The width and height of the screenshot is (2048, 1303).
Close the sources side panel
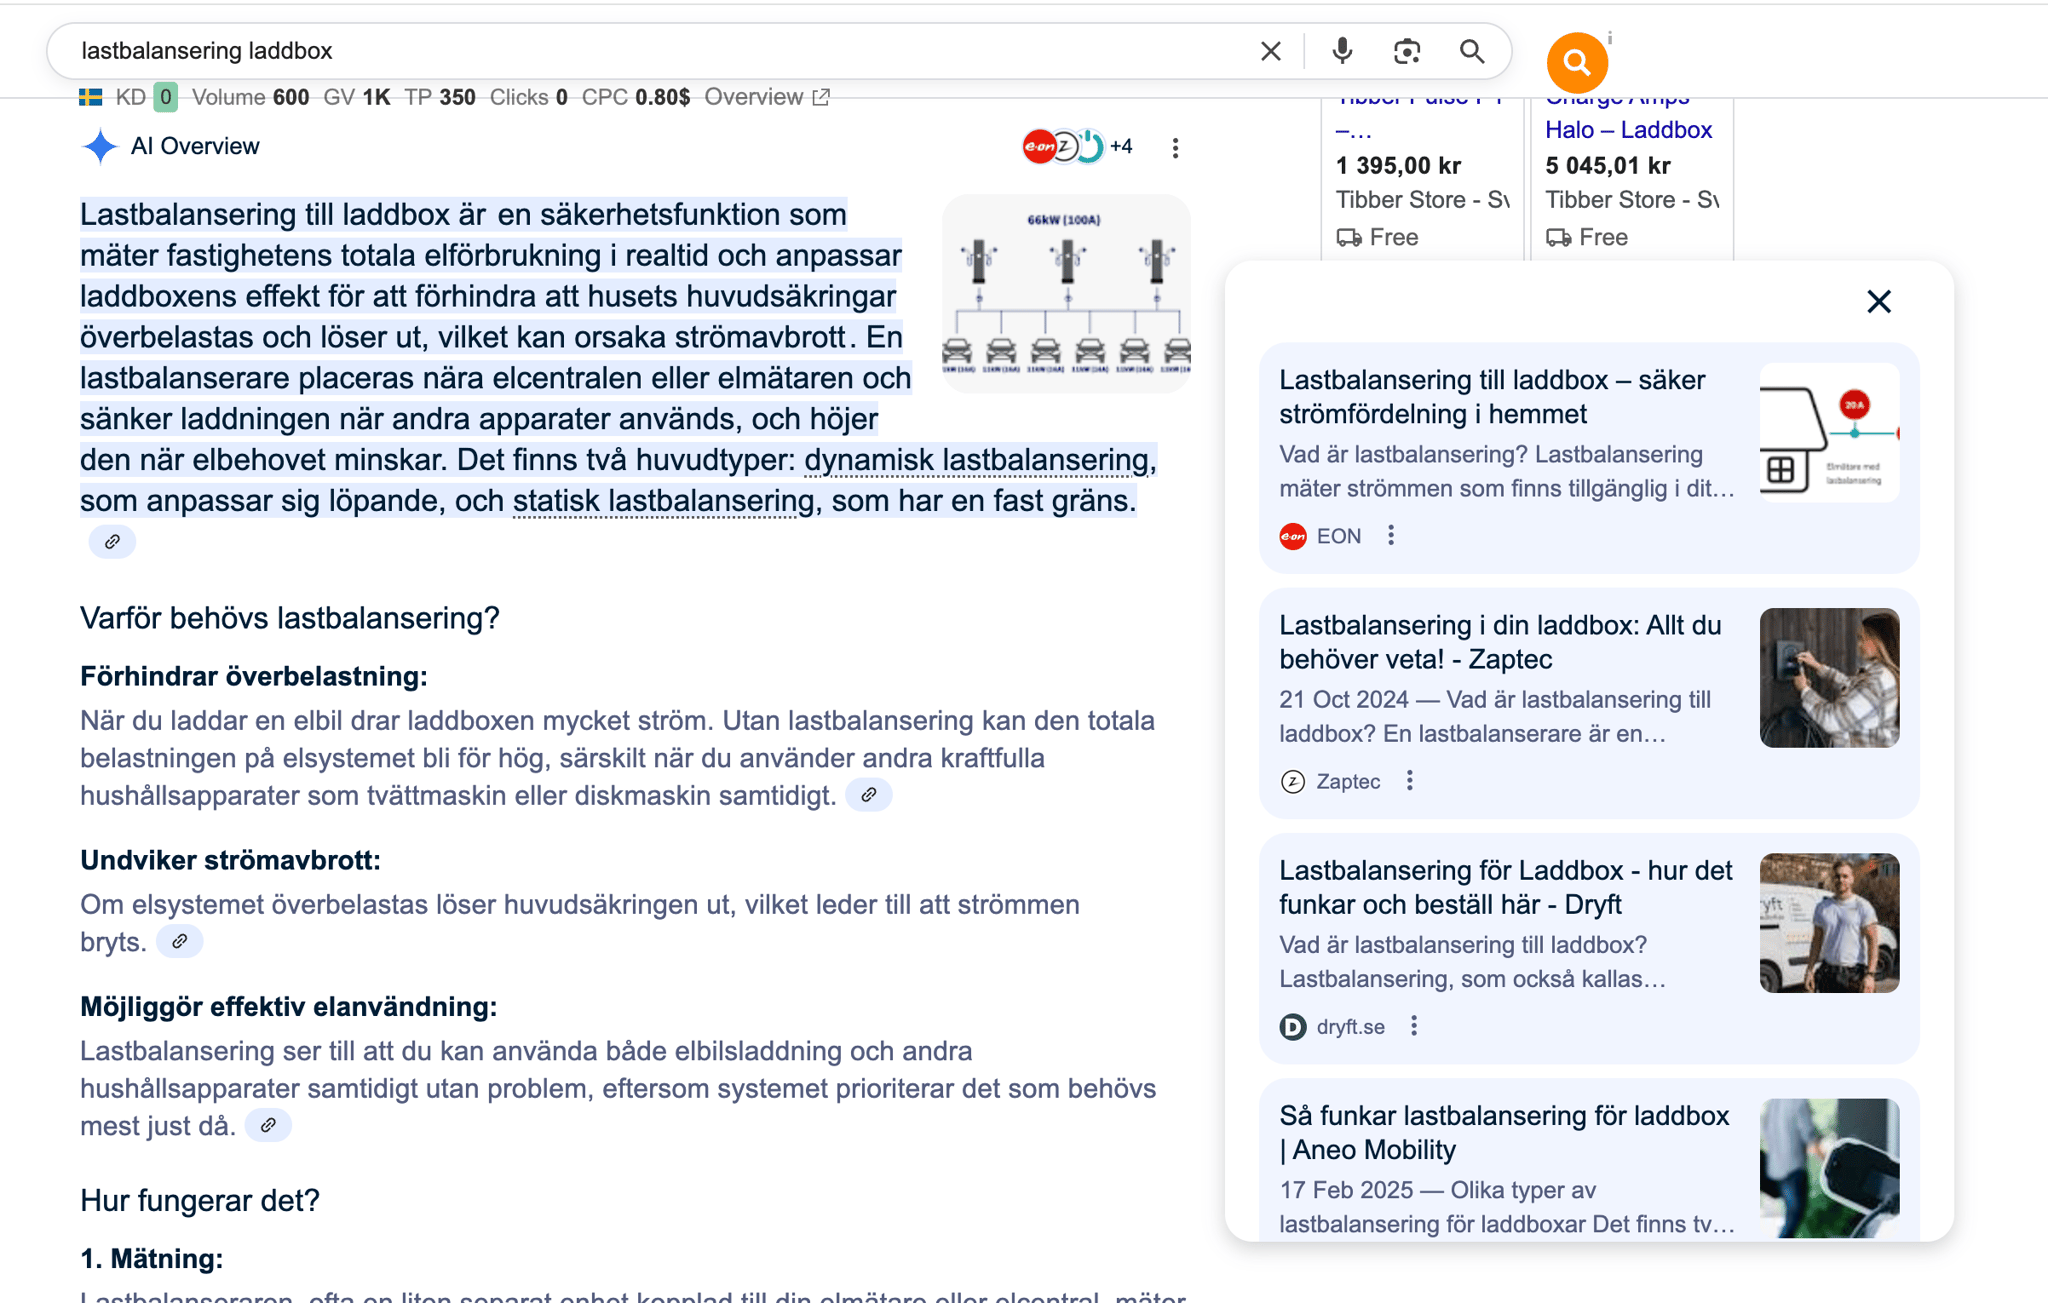(x=1879, y=302)
